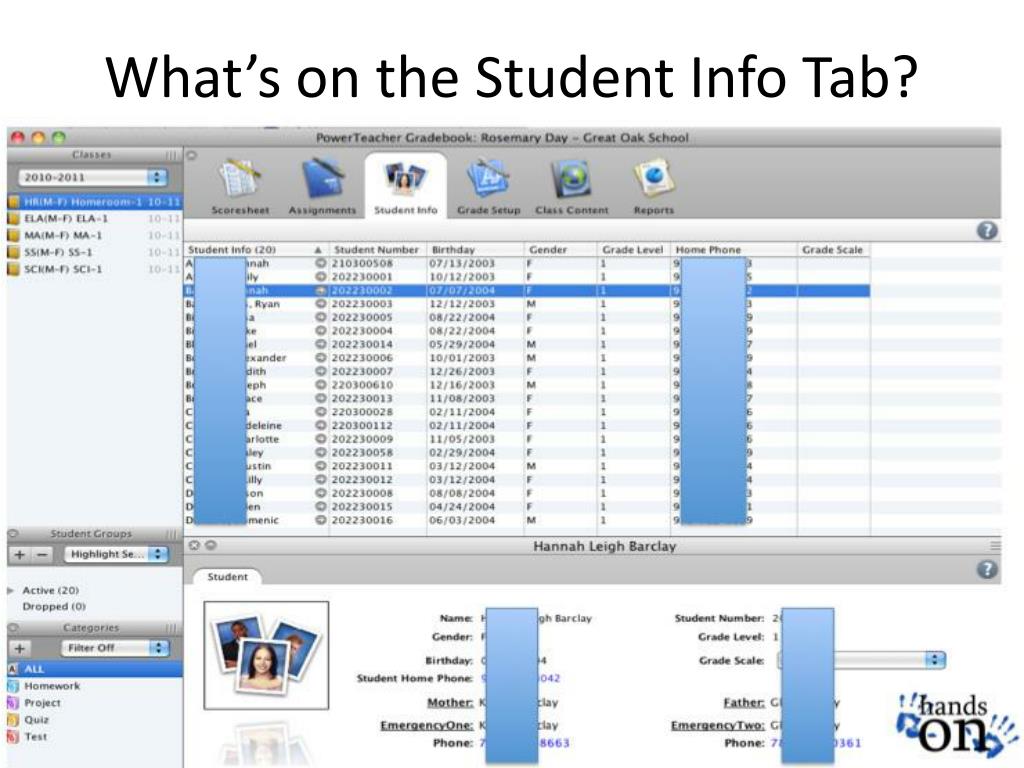
Task: Select SCI(M-F) SCI-1 class
Action: tap(94, 269)
